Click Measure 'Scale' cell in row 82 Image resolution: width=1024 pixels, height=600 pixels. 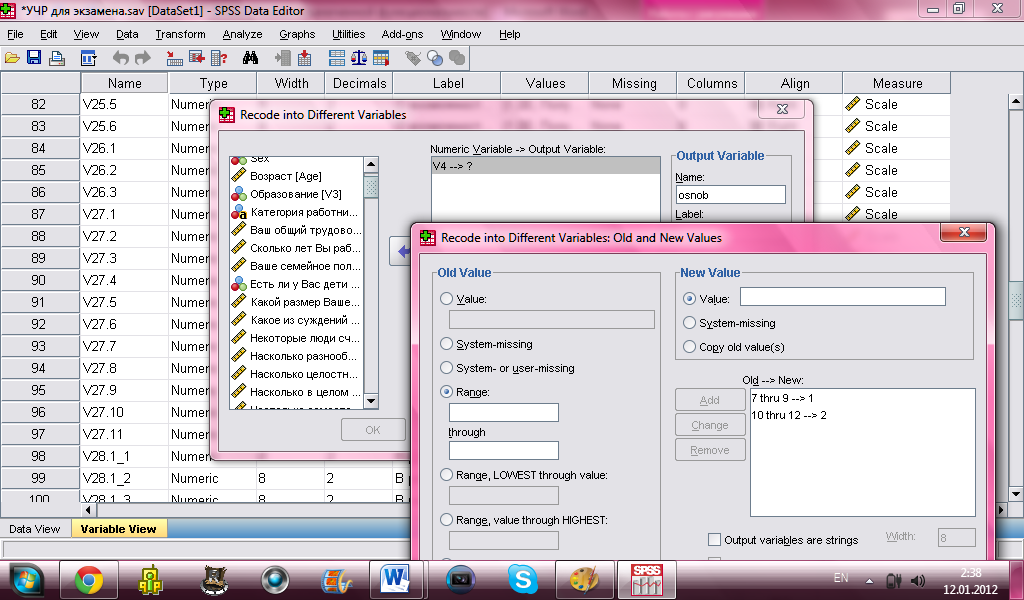[896, 104]
